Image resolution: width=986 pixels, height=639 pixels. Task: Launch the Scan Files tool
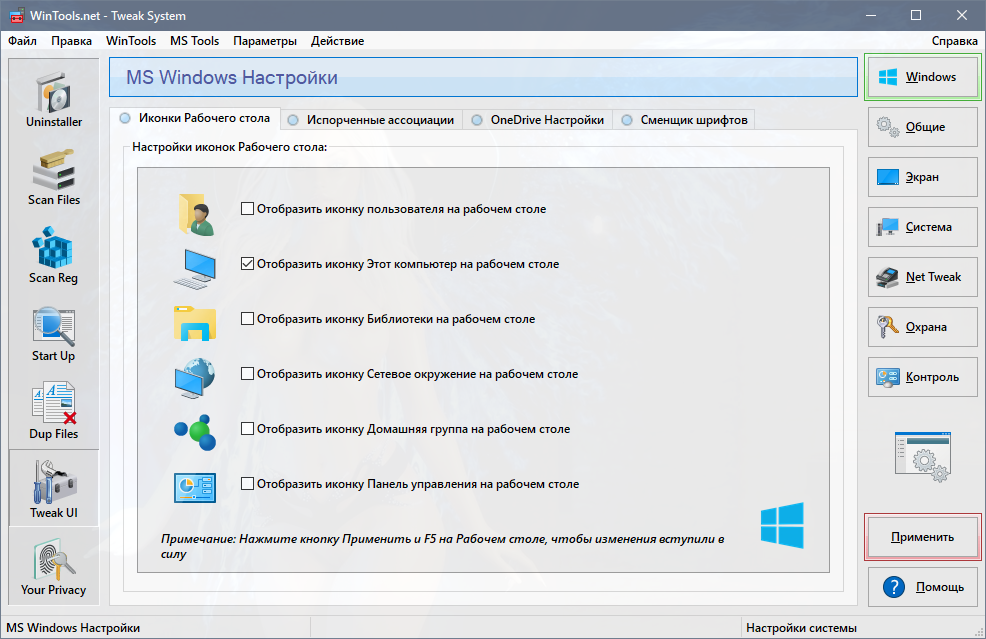(53, 177)
